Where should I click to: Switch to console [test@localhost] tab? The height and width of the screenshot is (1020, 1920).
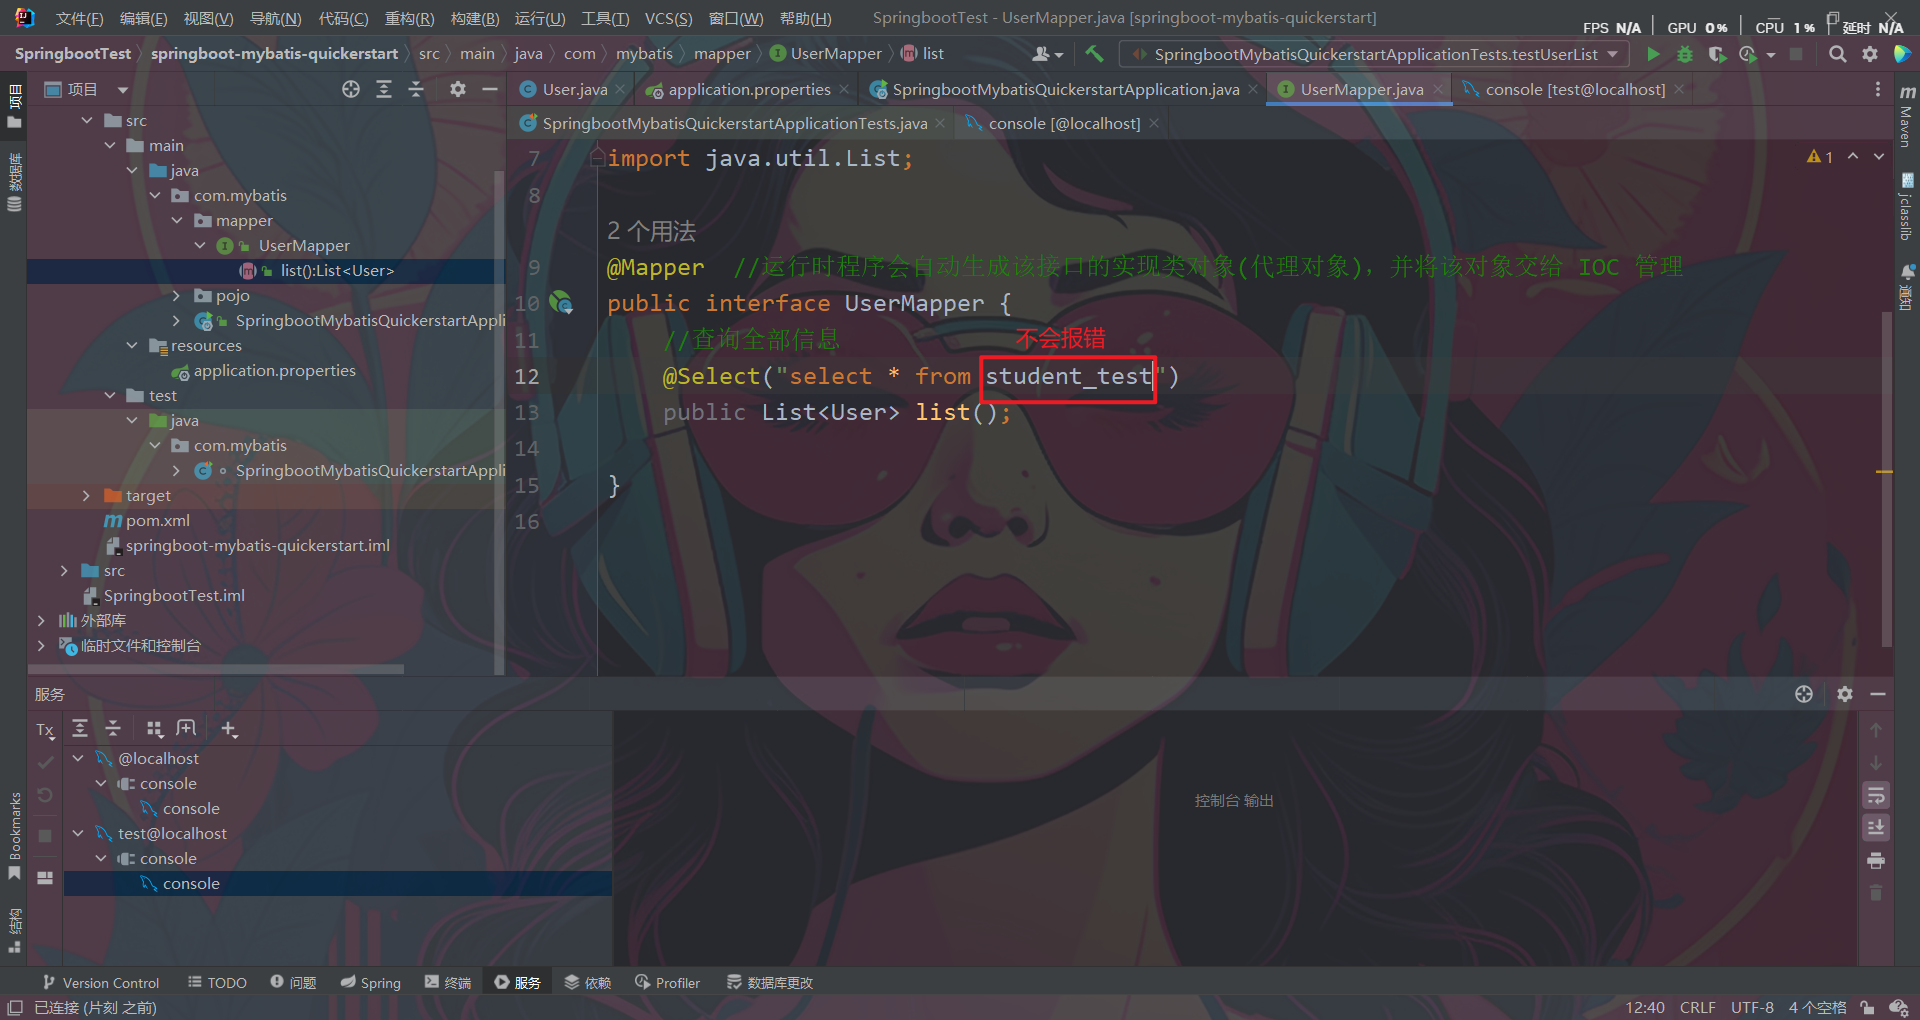pos(1575,90)
